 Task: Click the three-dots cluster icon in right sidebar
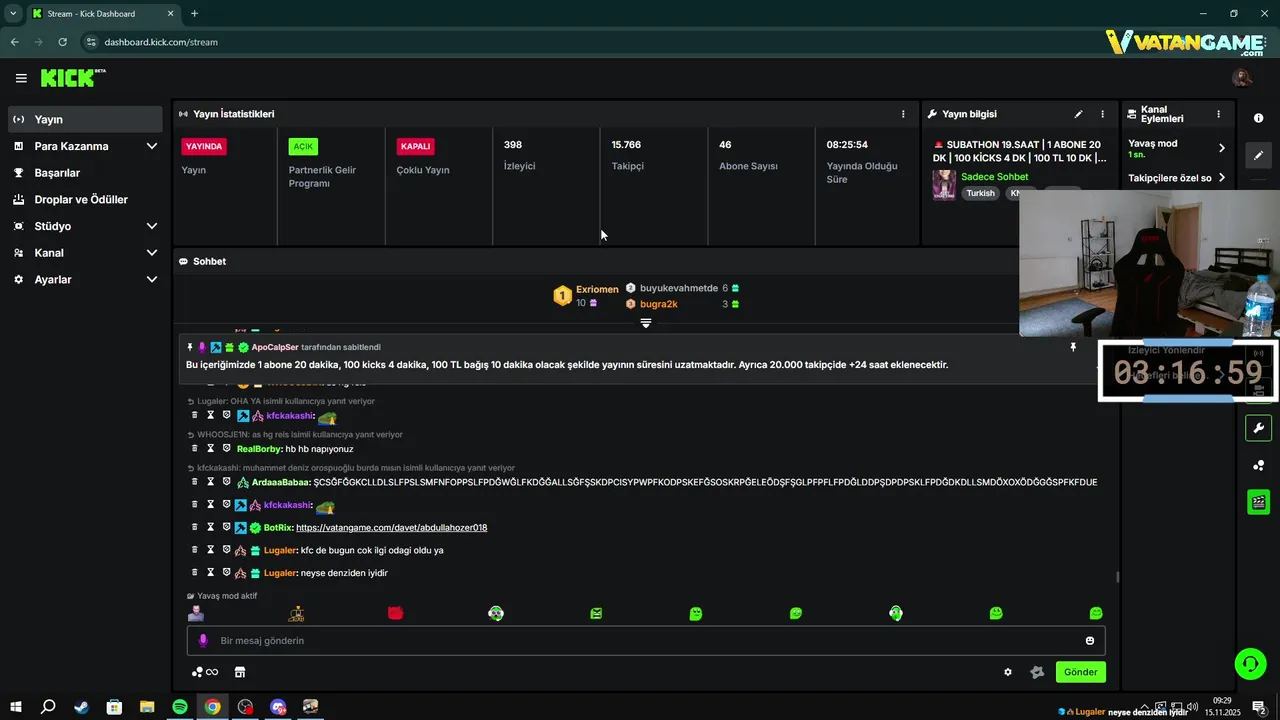click(x=1258, y=465)
